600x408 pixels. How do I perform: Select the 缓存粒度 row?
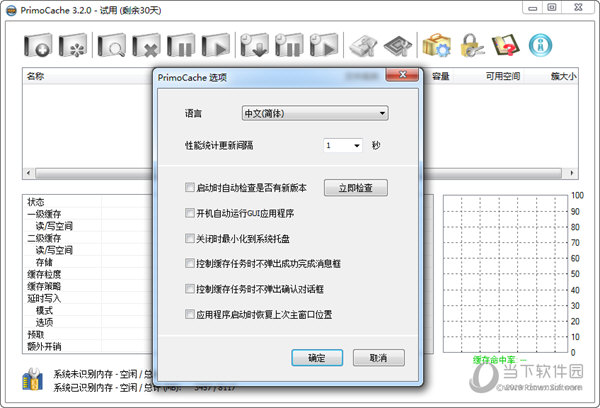(x=88, y=274)
